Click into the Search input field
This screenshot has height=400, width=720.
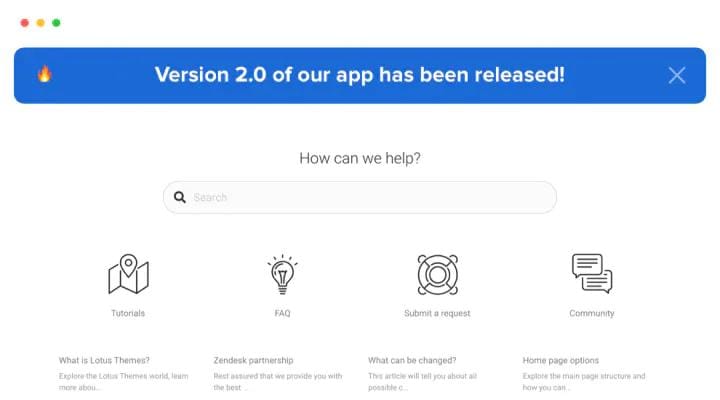tap(360, 197)
